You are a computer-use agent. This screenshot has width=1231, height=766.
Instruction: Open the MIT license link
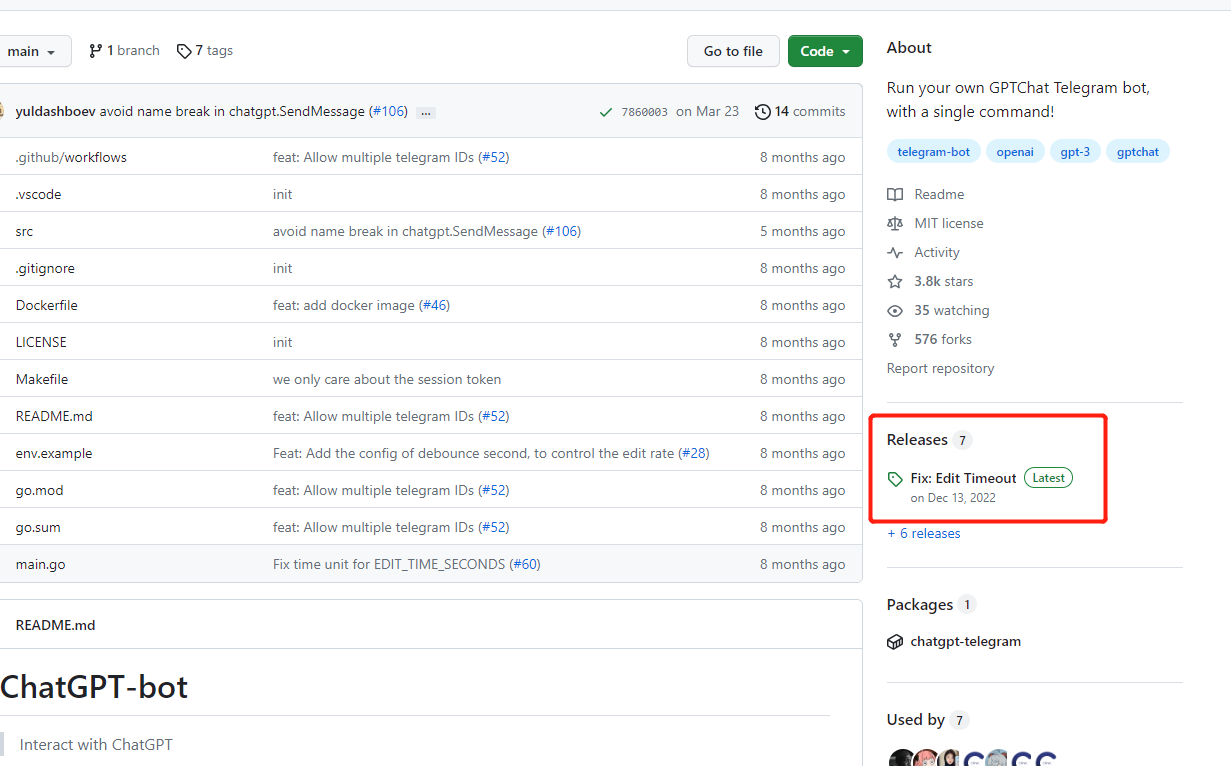point(949,223)
